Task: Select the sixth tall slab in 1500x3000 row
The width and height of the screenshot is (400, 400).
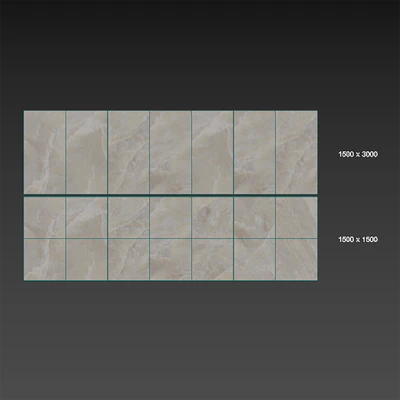Action: (254, 152)
